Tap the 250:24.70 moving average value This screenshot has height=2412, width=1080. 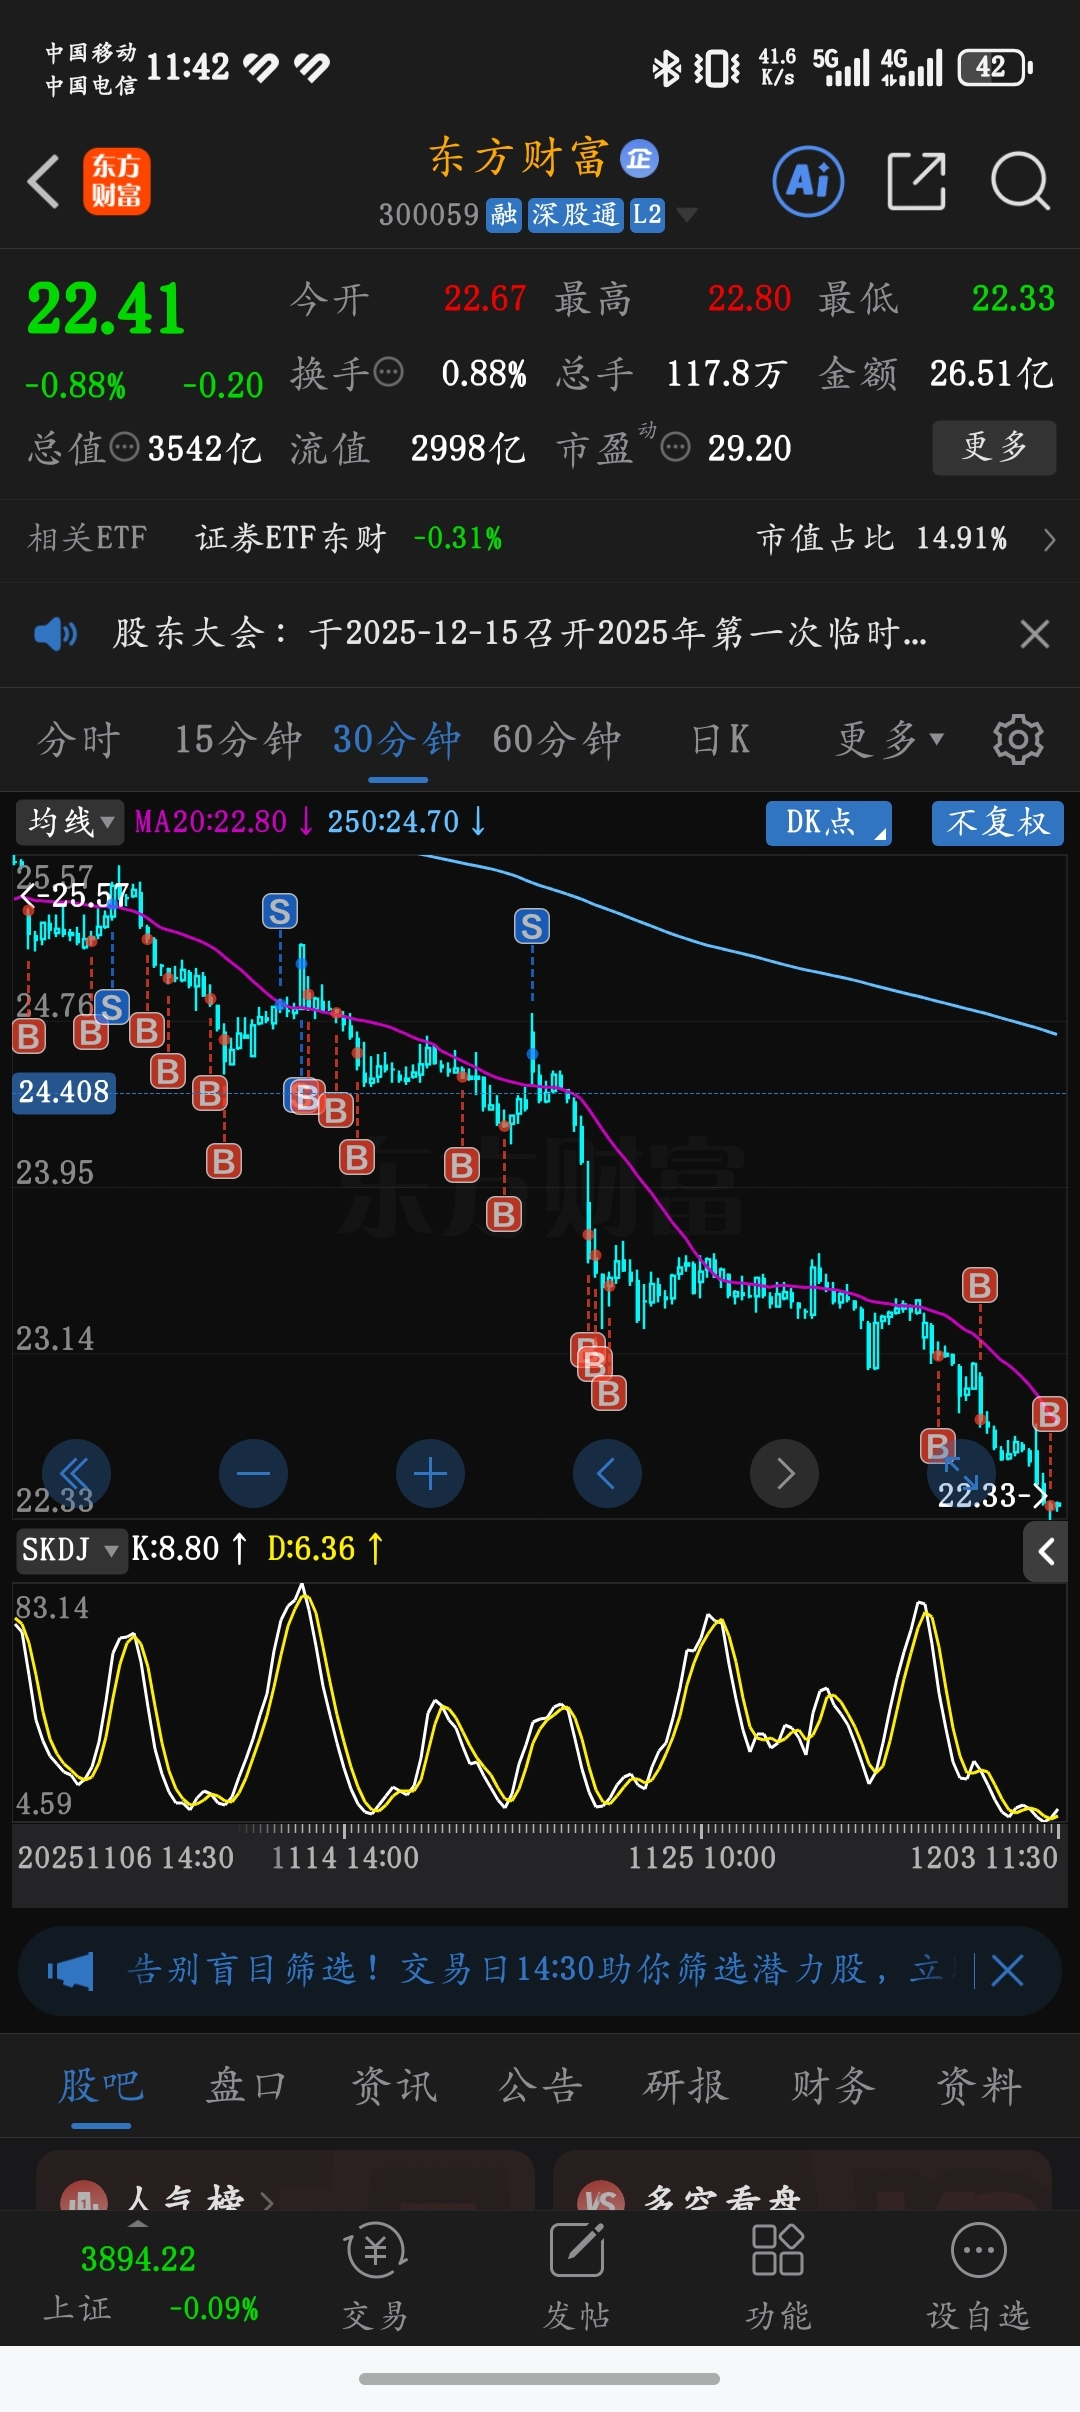click(393, 822)
